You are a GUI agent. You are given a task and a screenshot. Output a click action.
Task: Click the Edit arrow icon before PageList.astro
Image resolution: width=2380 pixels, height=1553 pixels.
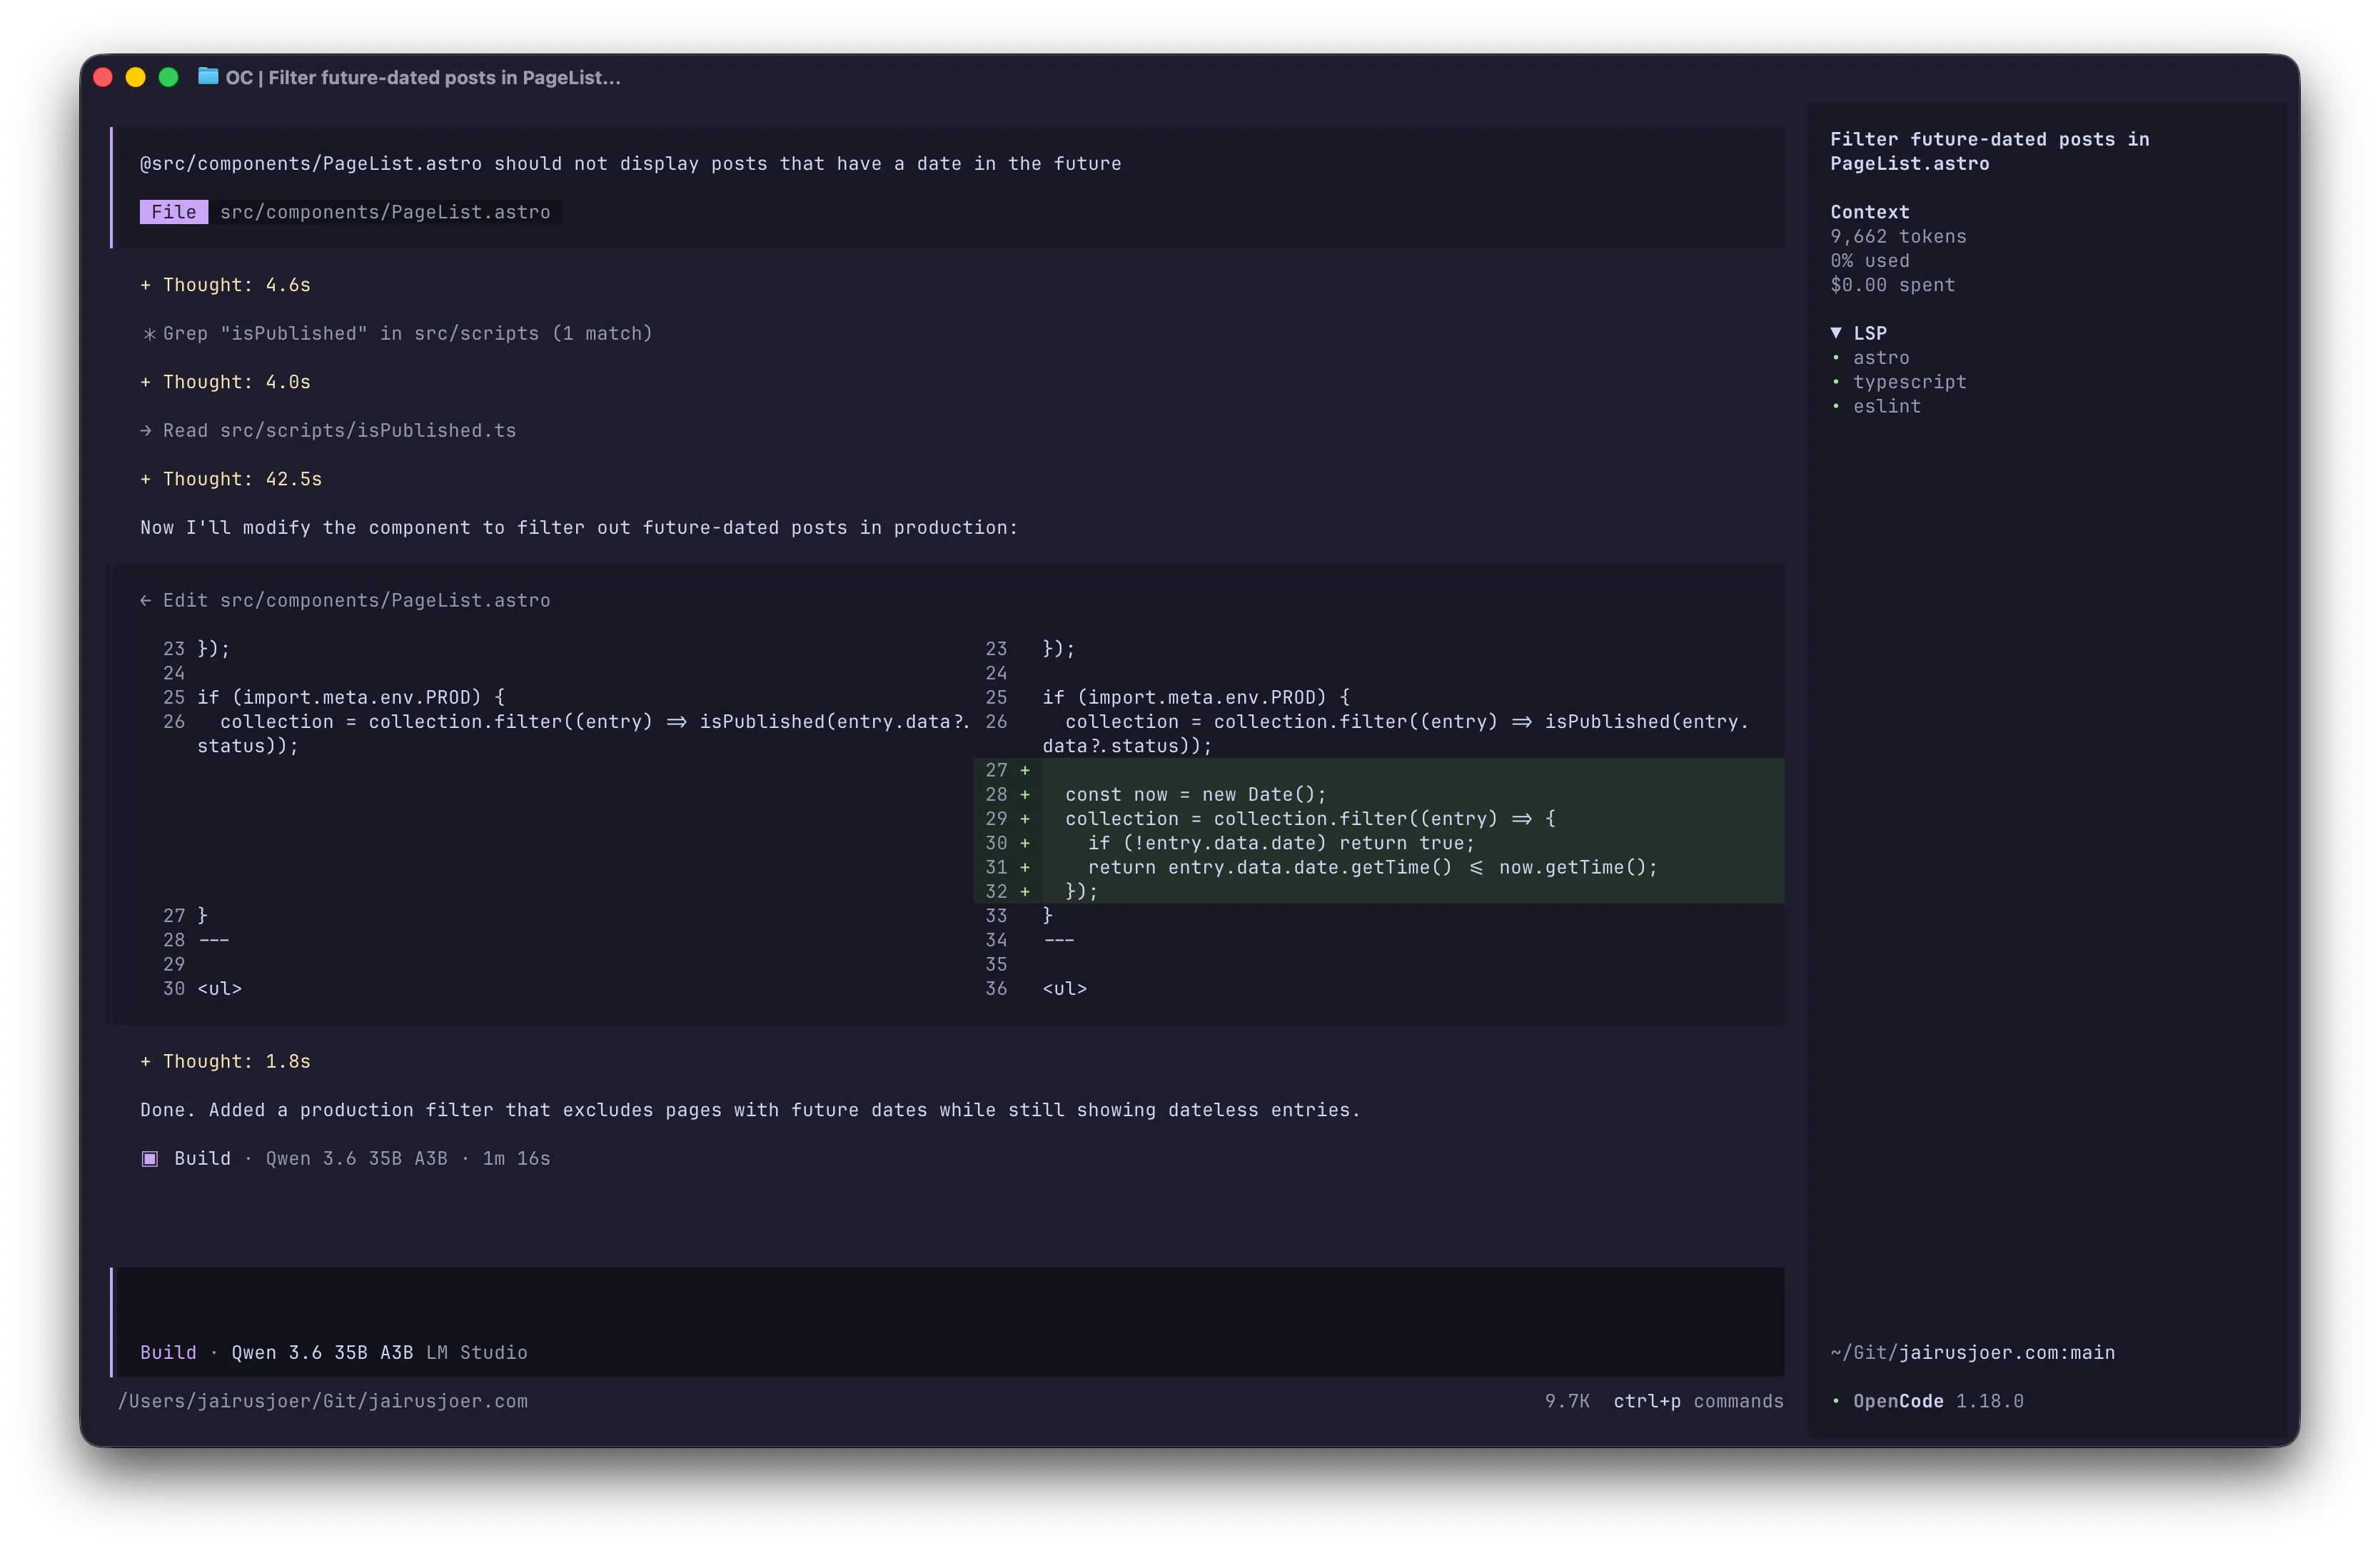pyautogui.click(x=146, y=601)
